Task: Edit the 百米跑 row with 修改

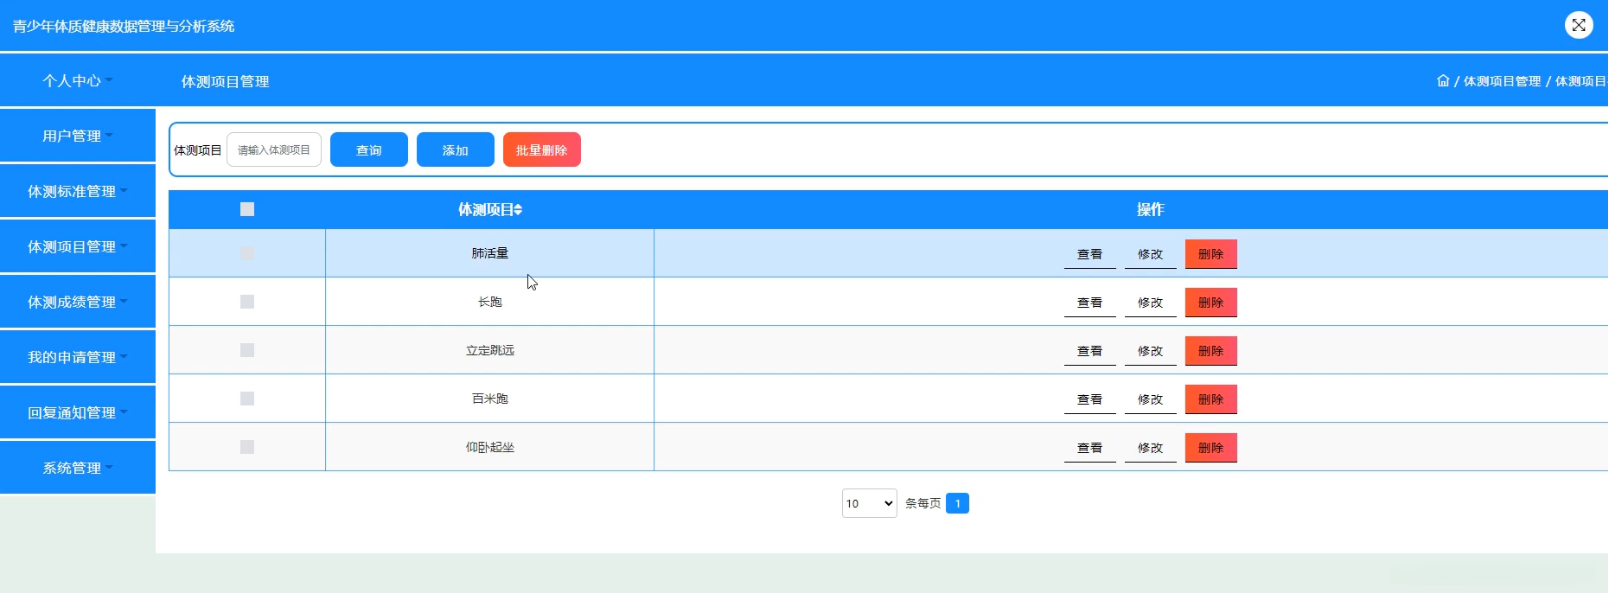Action: [1150, 399]
